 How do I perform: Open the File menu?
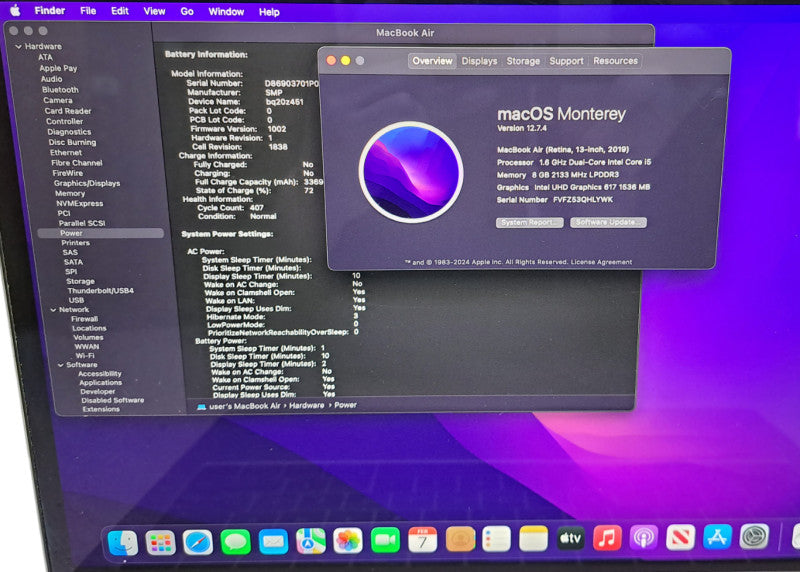coord(88,11)
